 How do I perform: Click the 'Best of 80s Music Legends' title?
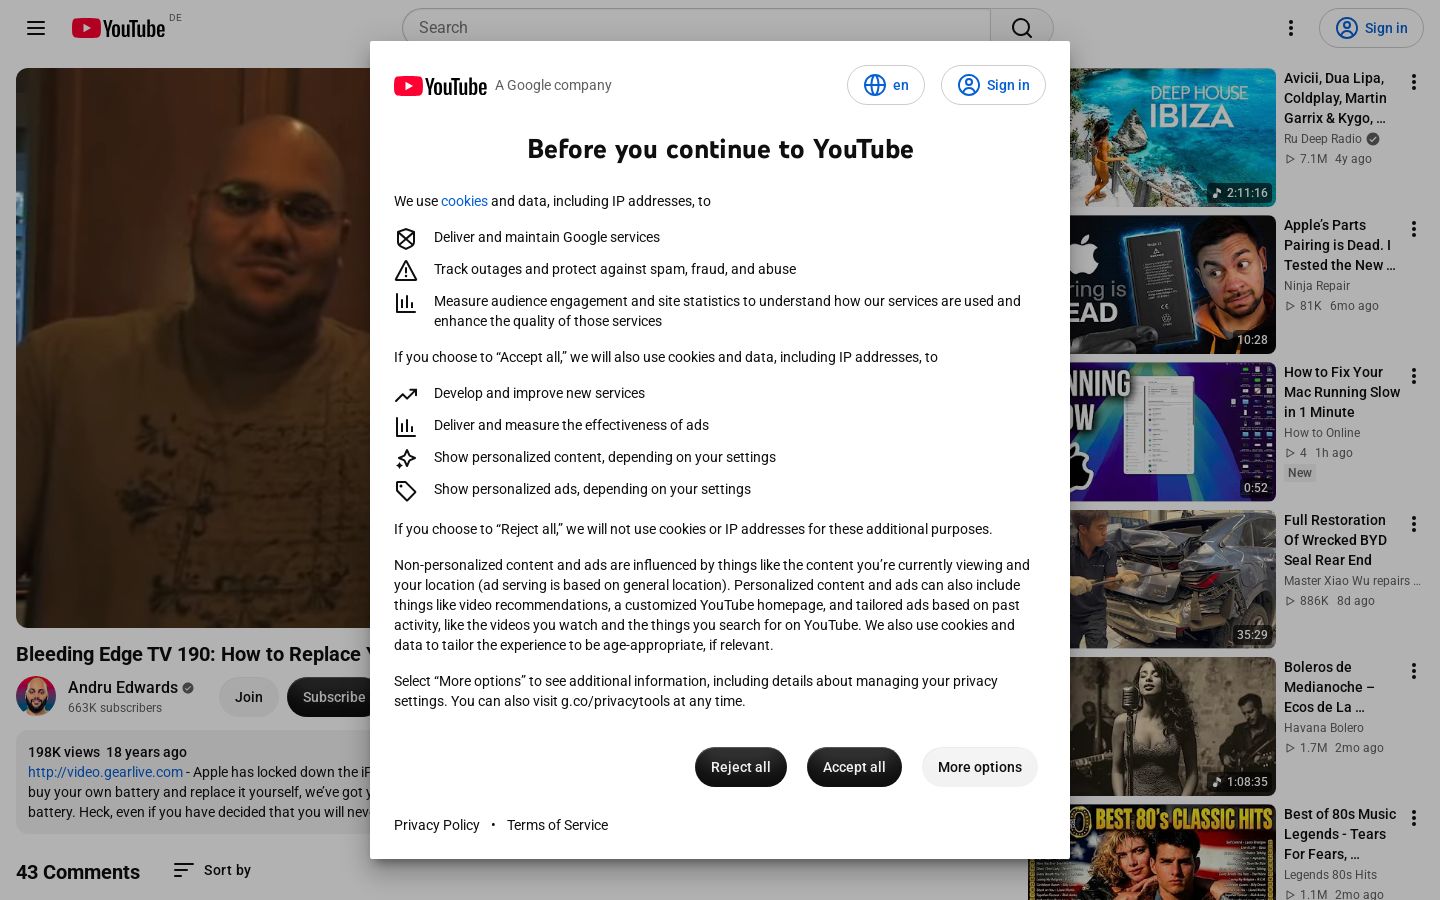tap(1340, 834)
